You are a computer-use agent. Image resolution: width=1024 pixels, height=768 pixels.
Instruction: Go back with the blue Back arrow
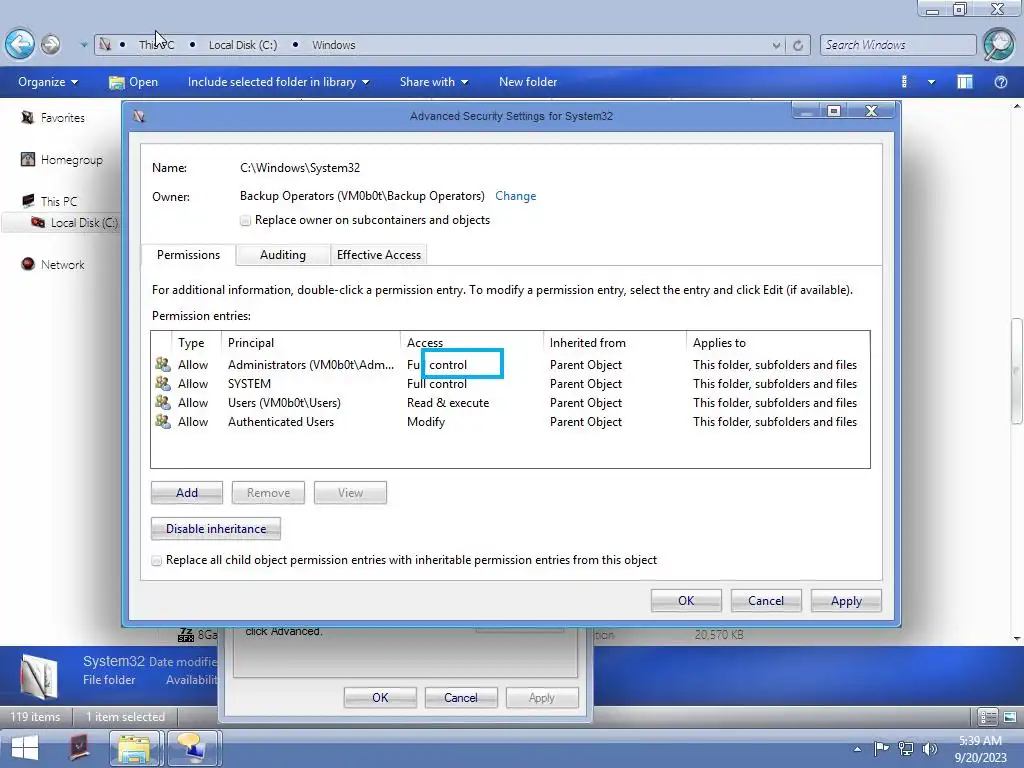coord(20,44)
